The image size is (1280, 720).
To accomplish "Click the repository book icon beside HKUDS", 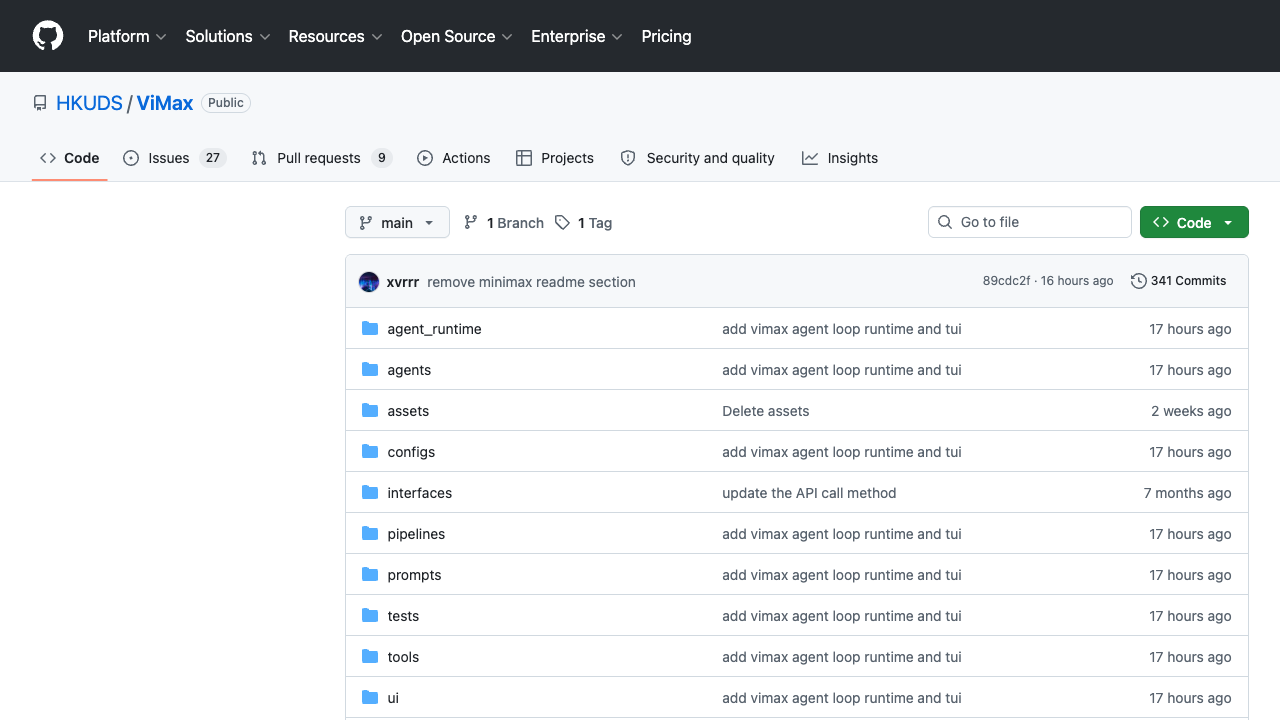I will pyautogui.click(x=40, y=103).
